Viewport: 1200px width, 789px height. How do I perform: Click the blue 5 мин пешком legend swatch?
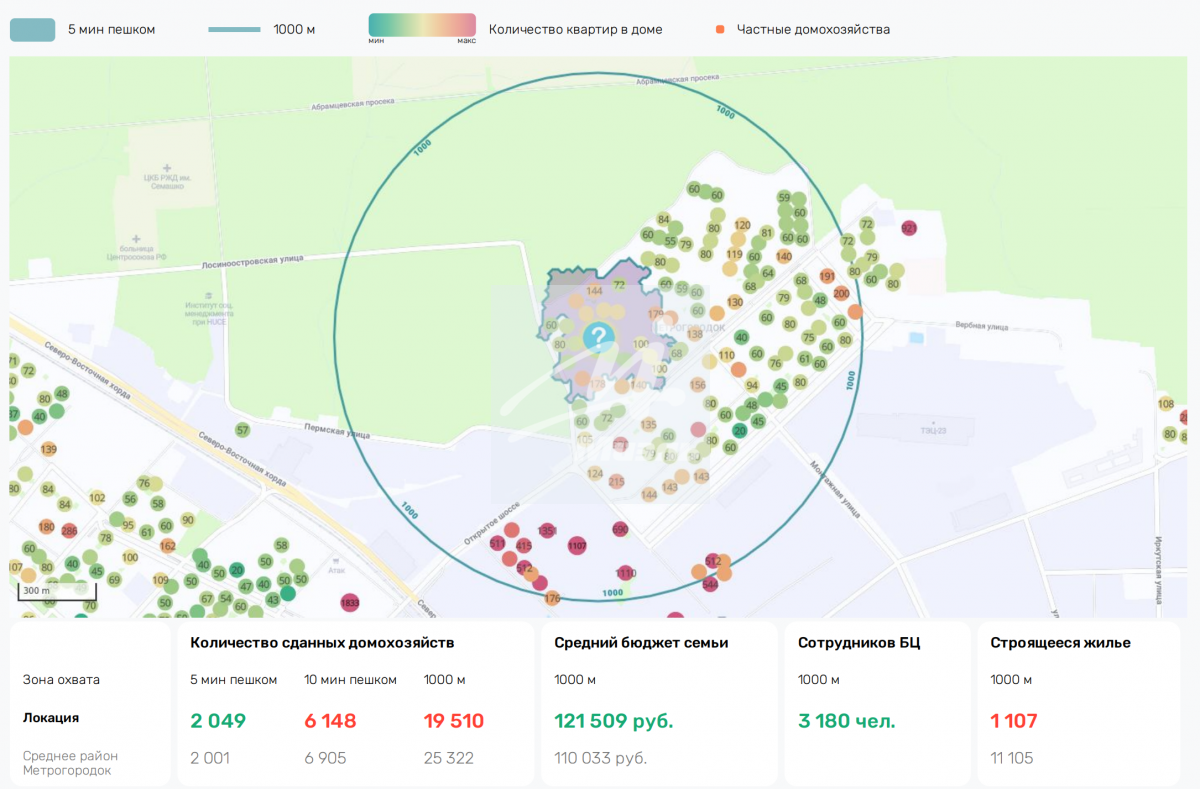32,29
